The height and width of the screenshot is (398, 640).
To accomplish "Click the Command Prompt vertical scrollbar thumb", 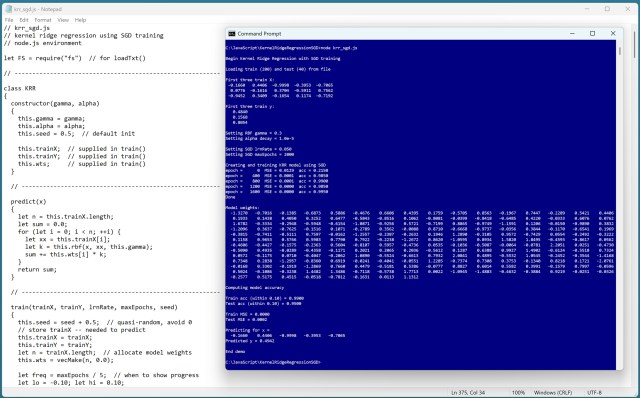I will [x=620, y=51].
